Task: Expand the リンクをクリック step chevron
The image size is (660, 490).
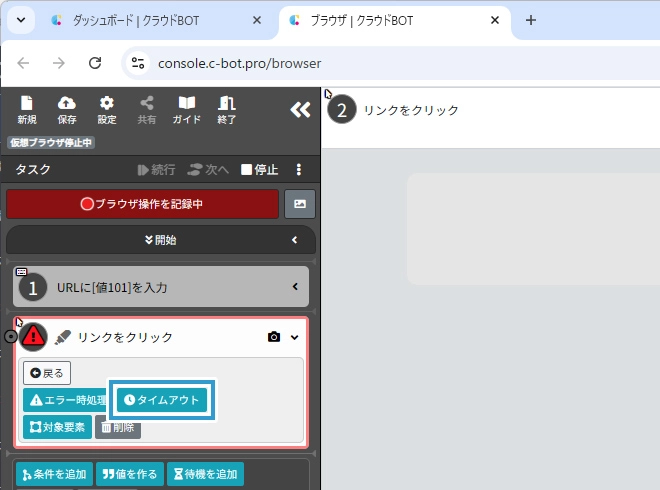Action: [x=295, y=337]
